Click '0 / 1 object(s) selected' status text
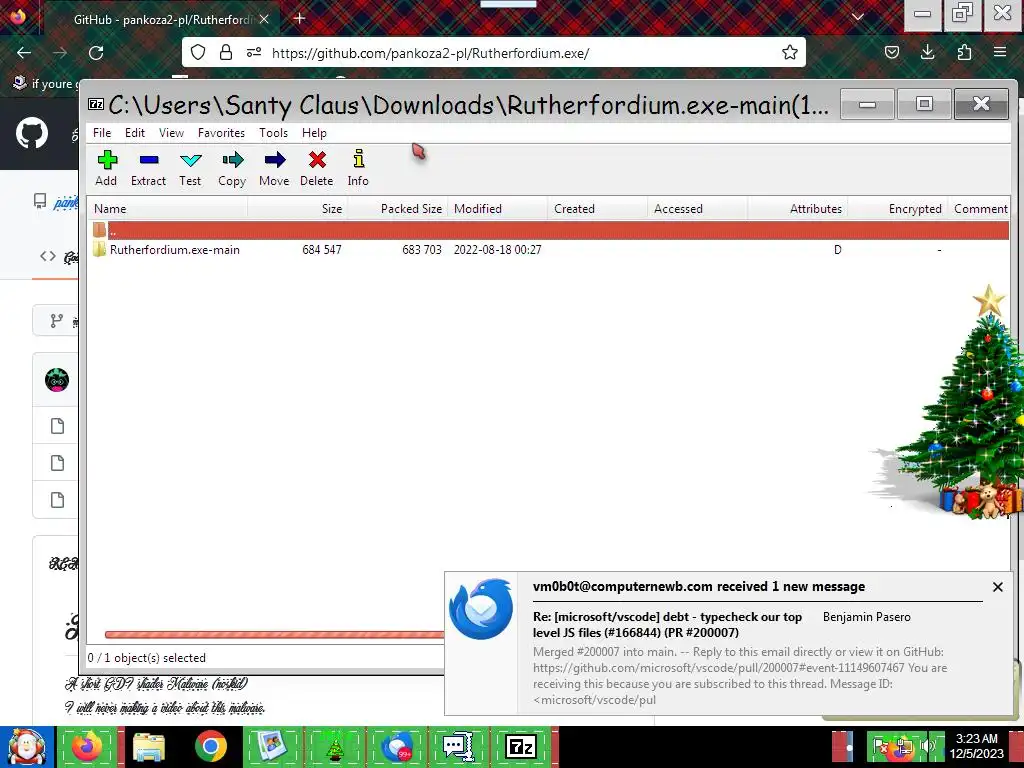 tap(146, 658)
